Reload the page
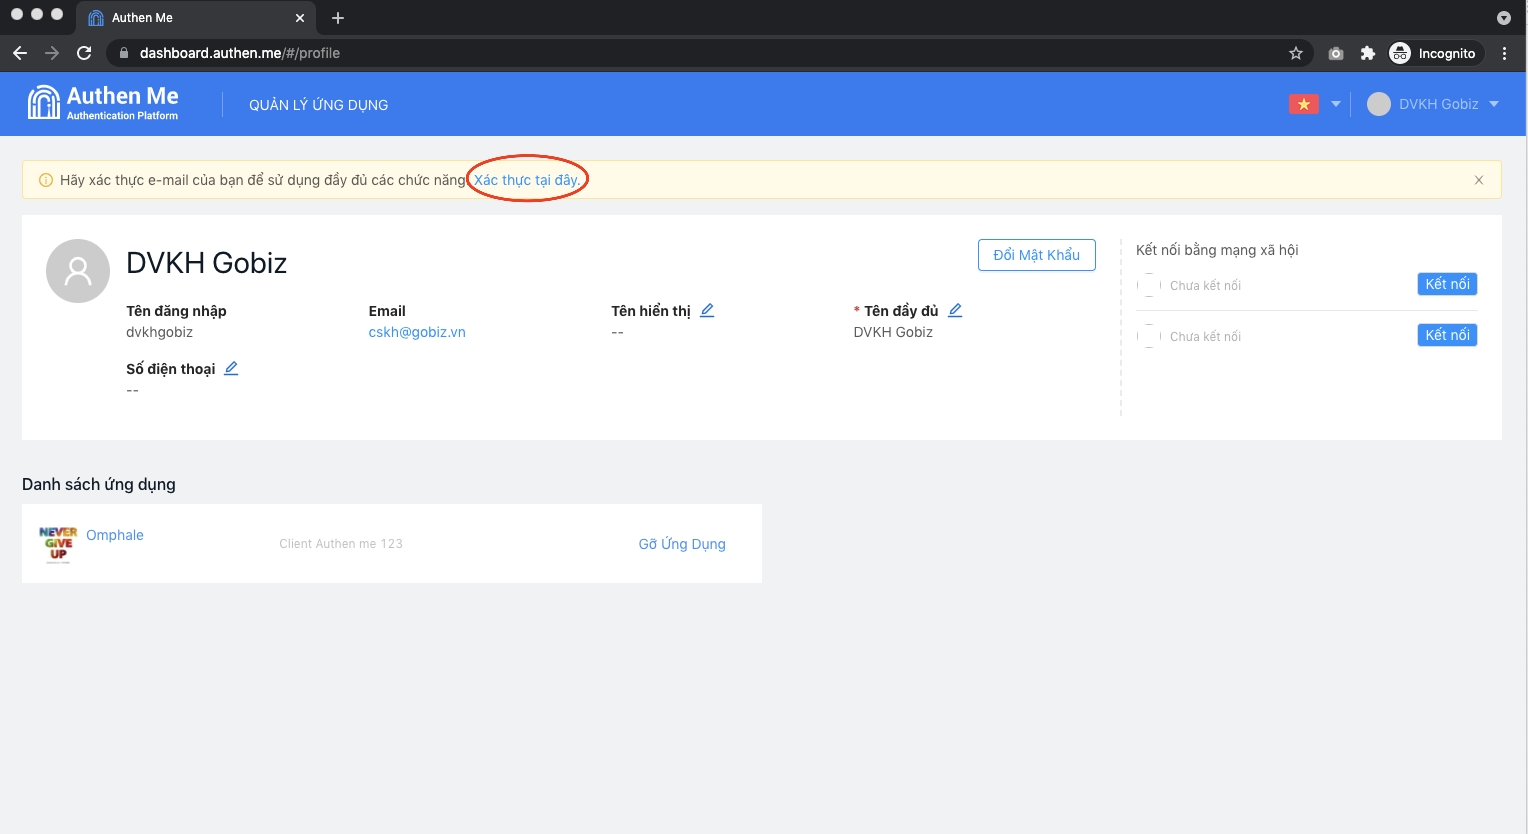The height and width of the screenshot is (834, 1528). [84, 53]
